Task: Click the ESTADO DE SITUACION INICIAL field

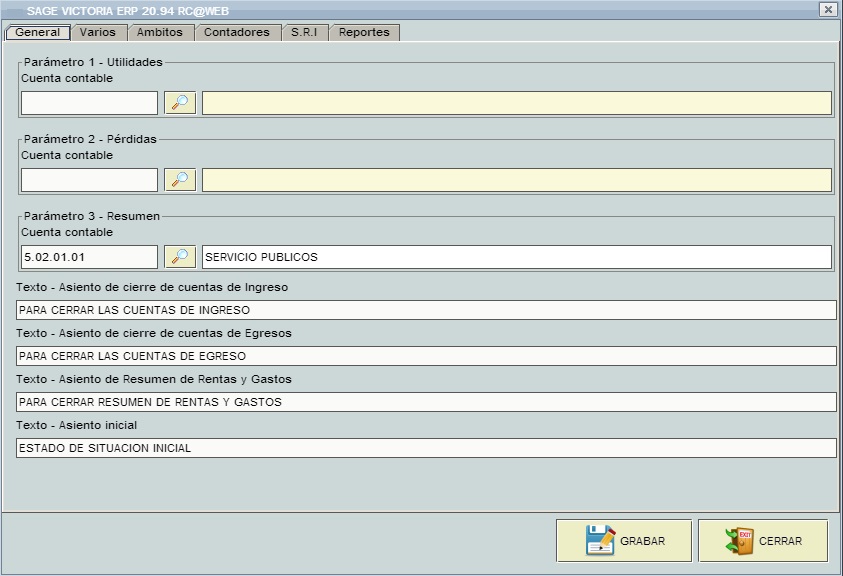Action: pos(426,448)
